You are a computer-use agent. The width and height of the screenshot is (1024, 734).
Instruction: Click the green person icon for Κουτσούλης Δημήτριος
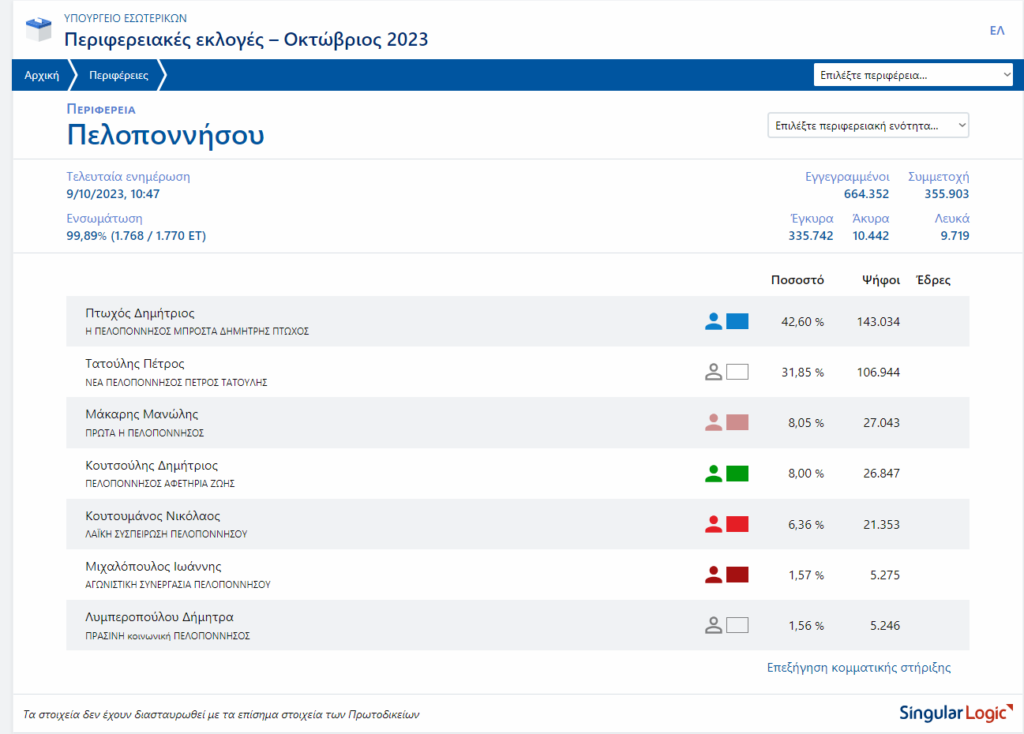713,473
